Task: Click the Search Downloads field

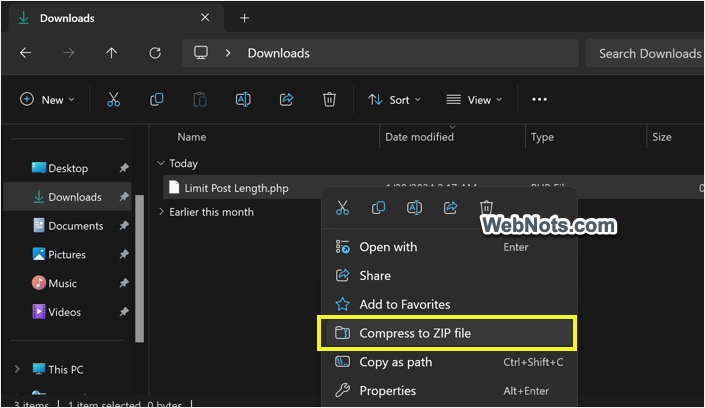Action: tap(645, 54)
